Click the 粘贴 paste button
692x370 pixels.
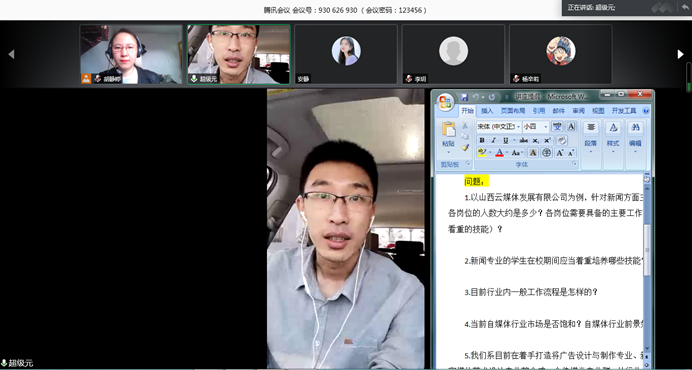(x=448, y=136)
